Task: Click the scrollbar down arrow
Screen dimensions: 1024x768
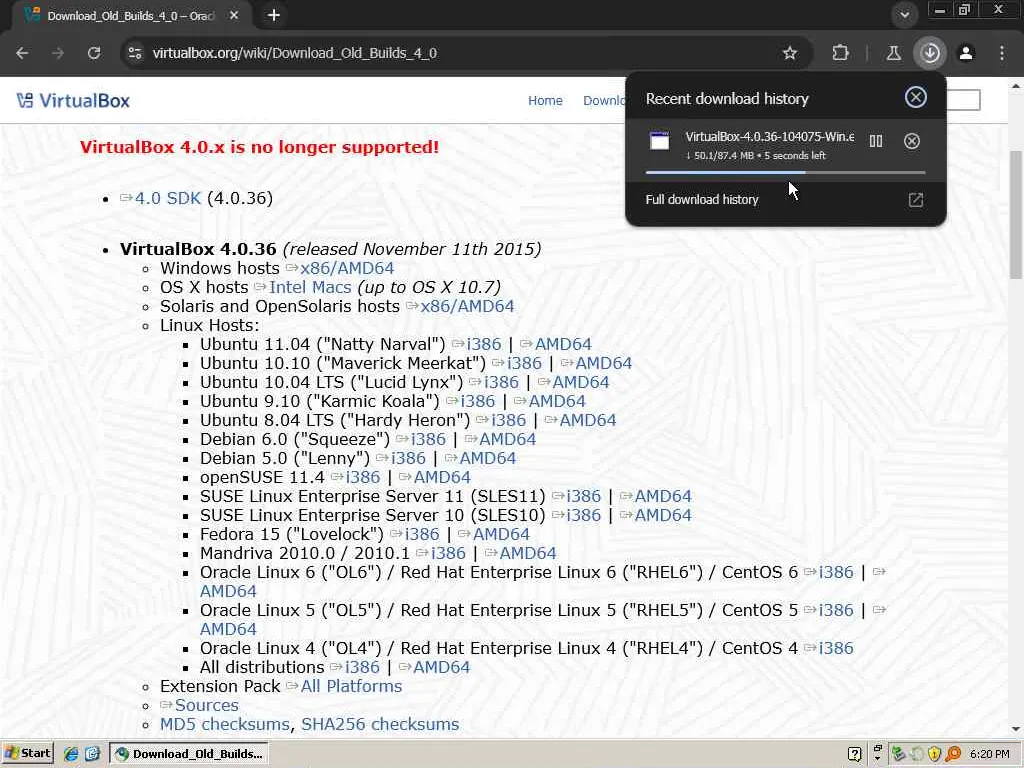Action: pos(1016,729)
